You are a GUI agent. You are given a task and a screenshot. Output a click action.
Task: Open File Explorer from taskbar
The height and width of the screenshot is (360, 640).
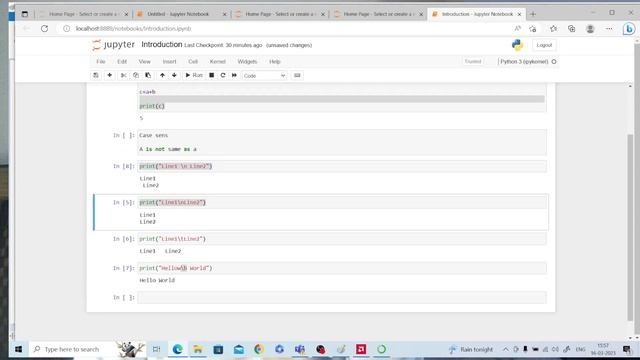point(198,349)
